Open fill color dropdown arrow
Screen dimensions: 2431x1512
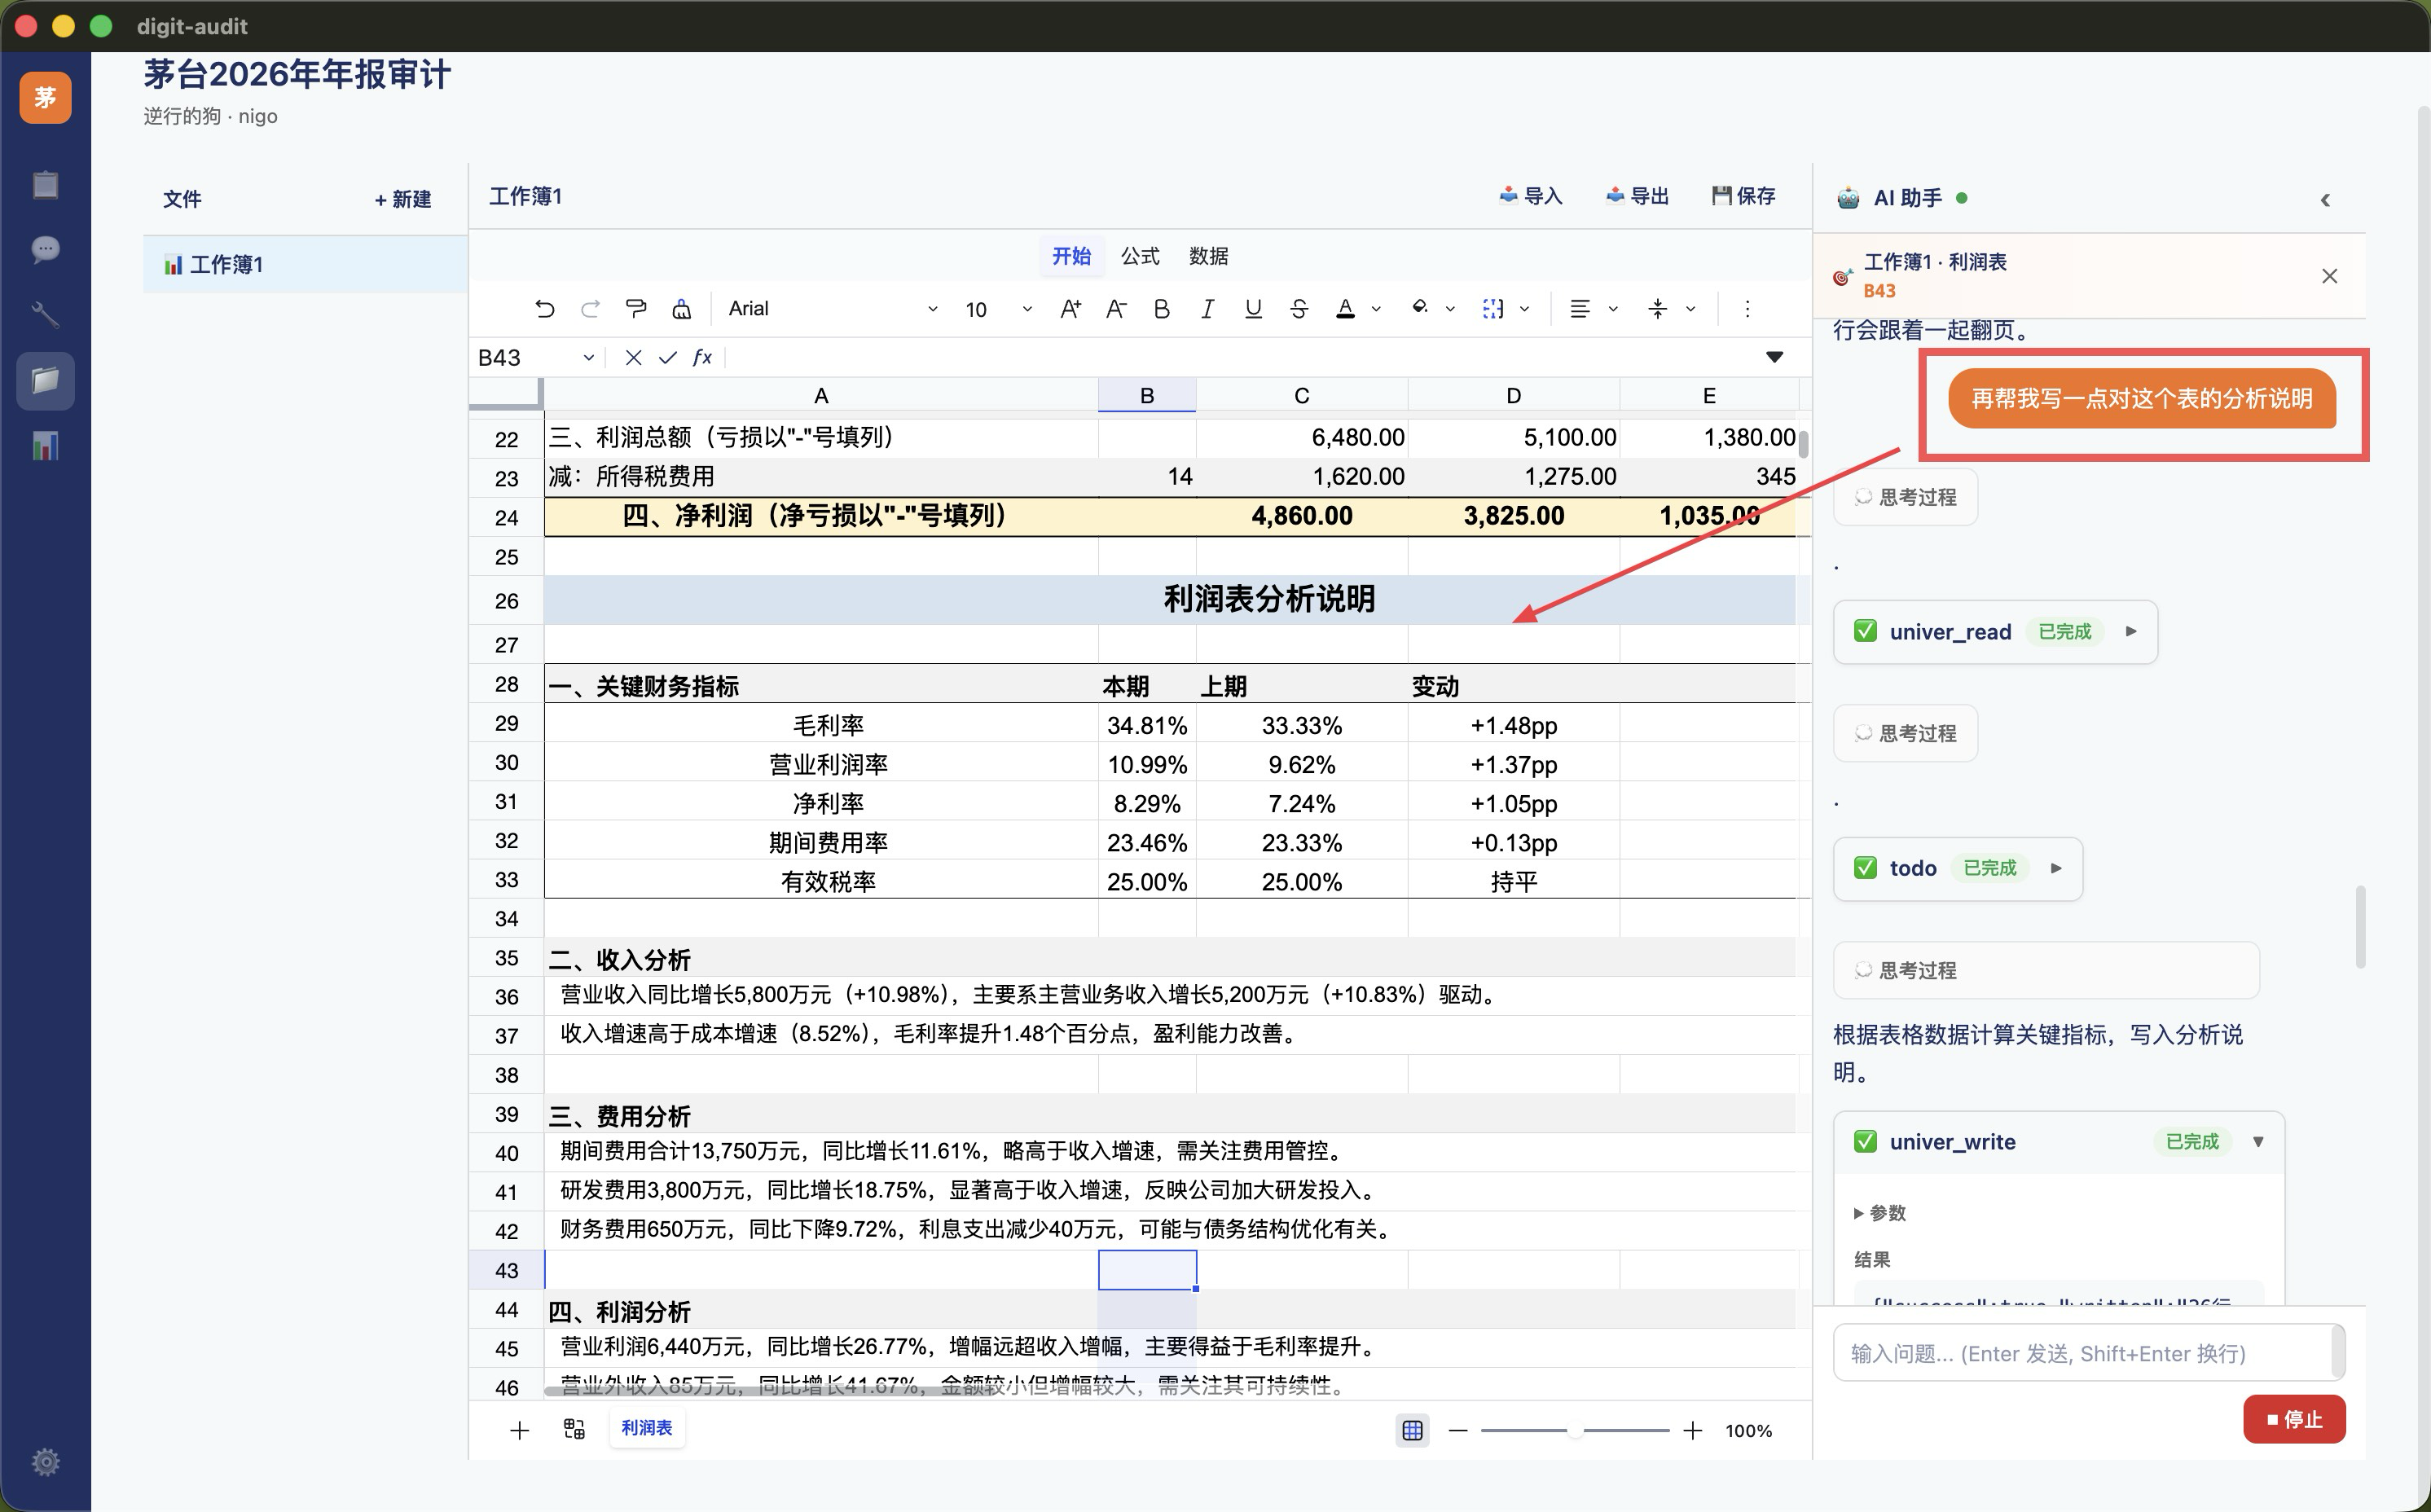click(x=1450, y=309)
